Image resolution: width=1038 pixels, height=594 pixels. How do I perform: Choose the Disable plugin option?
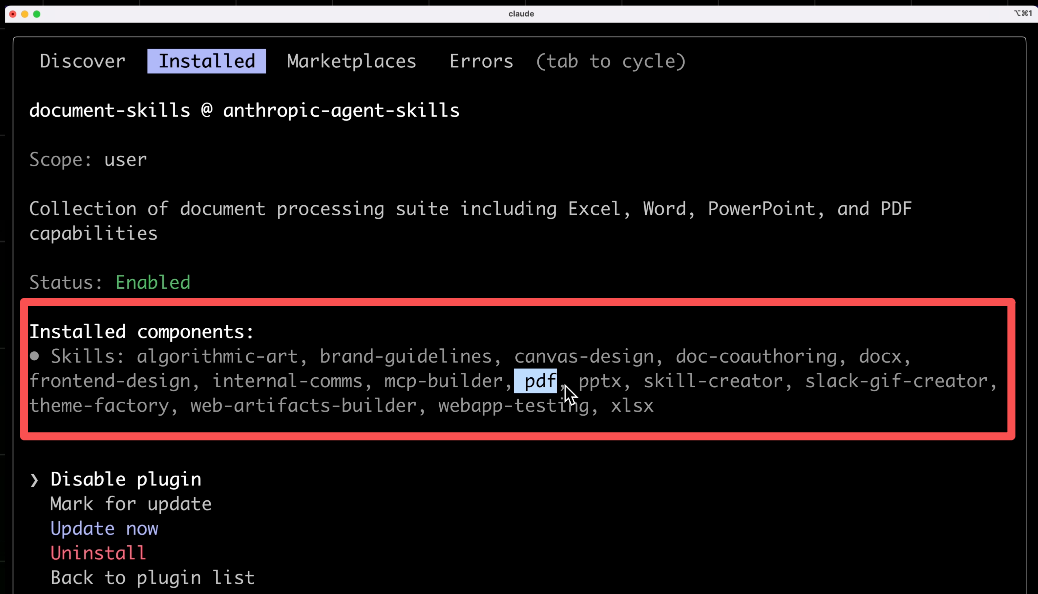(x=126, y=480)
